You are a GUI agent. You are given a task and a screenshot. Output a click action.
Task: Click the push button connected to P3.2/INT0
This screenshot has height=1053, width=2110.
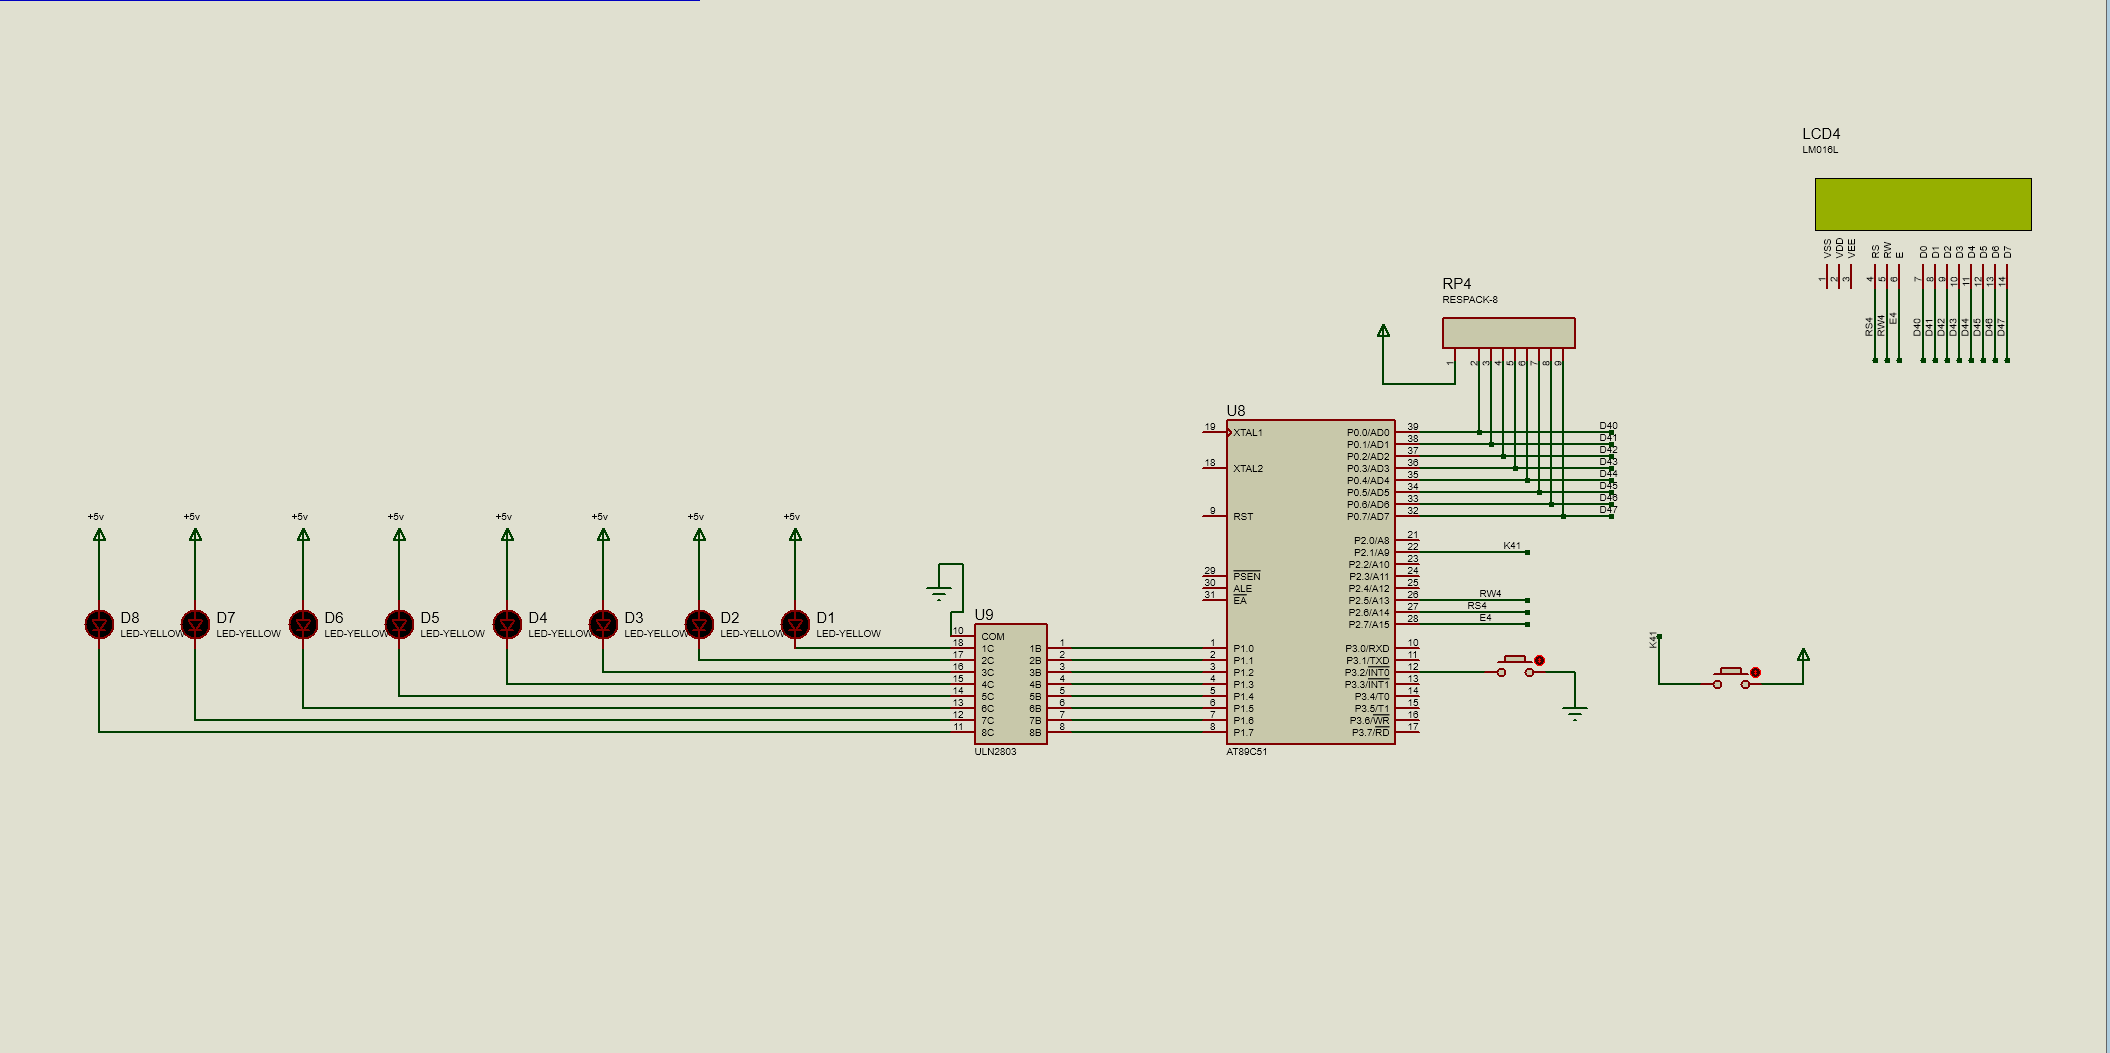(x=1520, y=666)
